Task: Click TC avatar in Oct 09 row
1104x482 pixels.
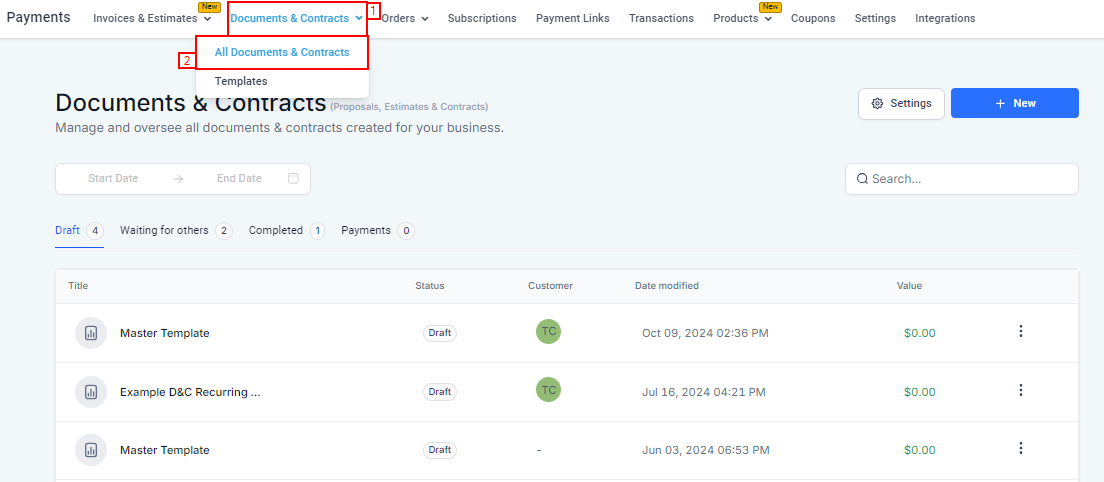Action: pos(548,331)
